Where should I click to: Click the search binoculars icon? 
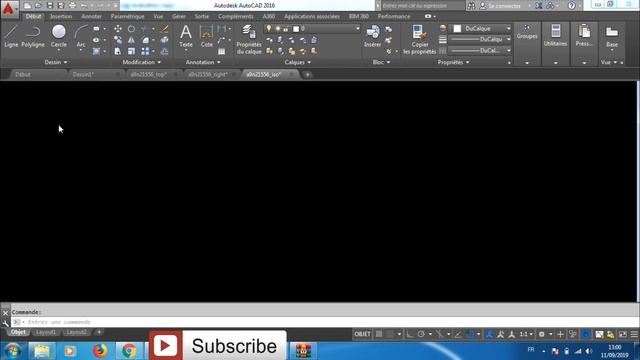(x=471, y=6)
